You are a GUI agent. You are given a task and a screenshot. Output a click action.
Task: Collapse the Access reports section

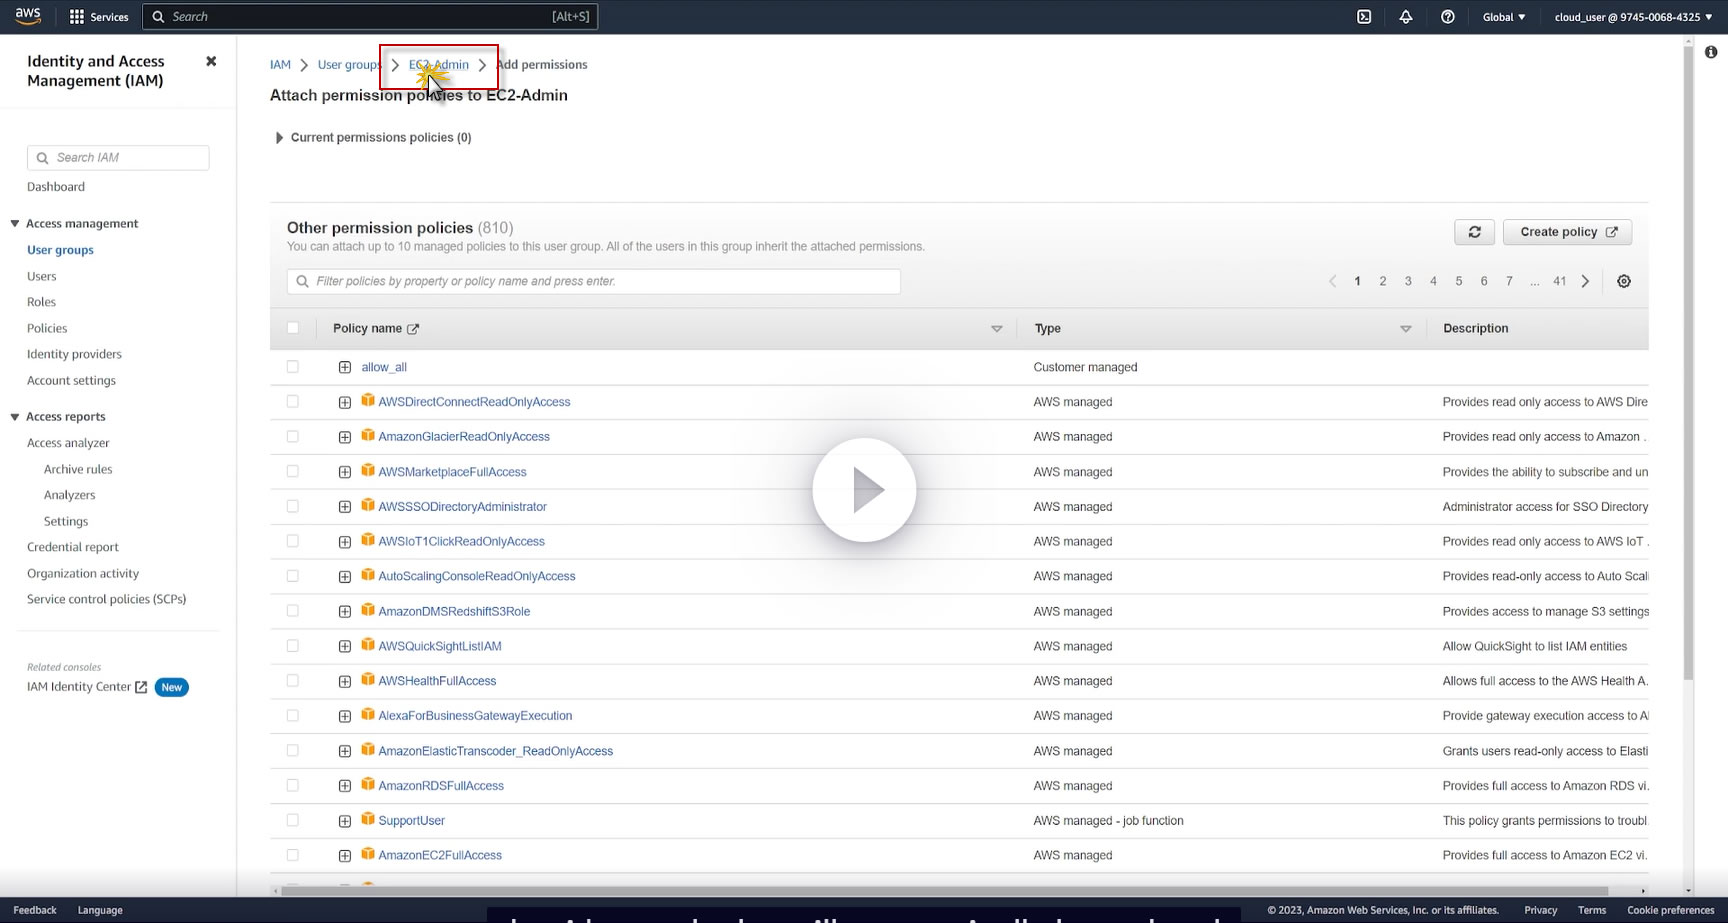click(x=15, y=417)
